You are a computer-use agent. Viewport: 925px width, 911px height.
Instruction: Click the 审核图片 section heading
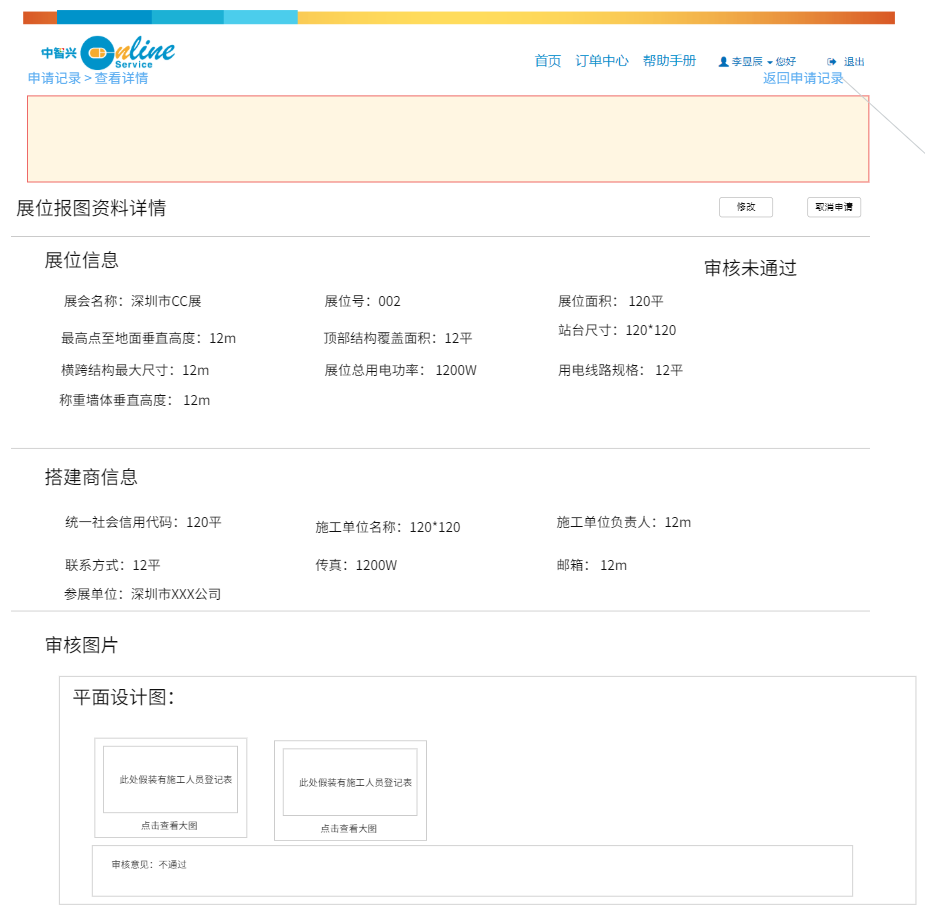(x=81, y=645)
